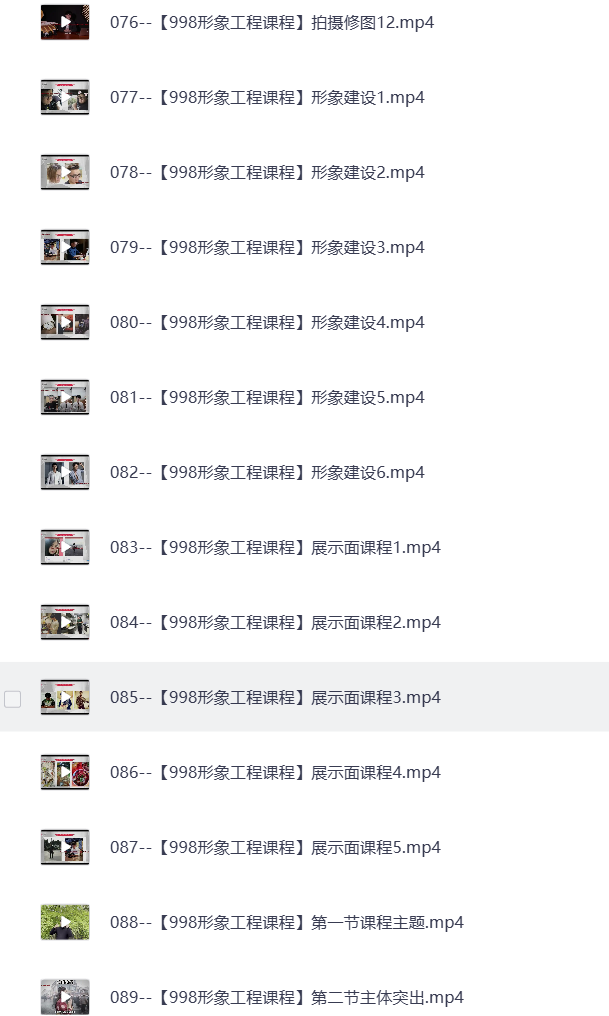This screenshot has height=1016, width=609.
Task: Click thumbnail of 展示面课程4.mp4
Action: point(65,772)
